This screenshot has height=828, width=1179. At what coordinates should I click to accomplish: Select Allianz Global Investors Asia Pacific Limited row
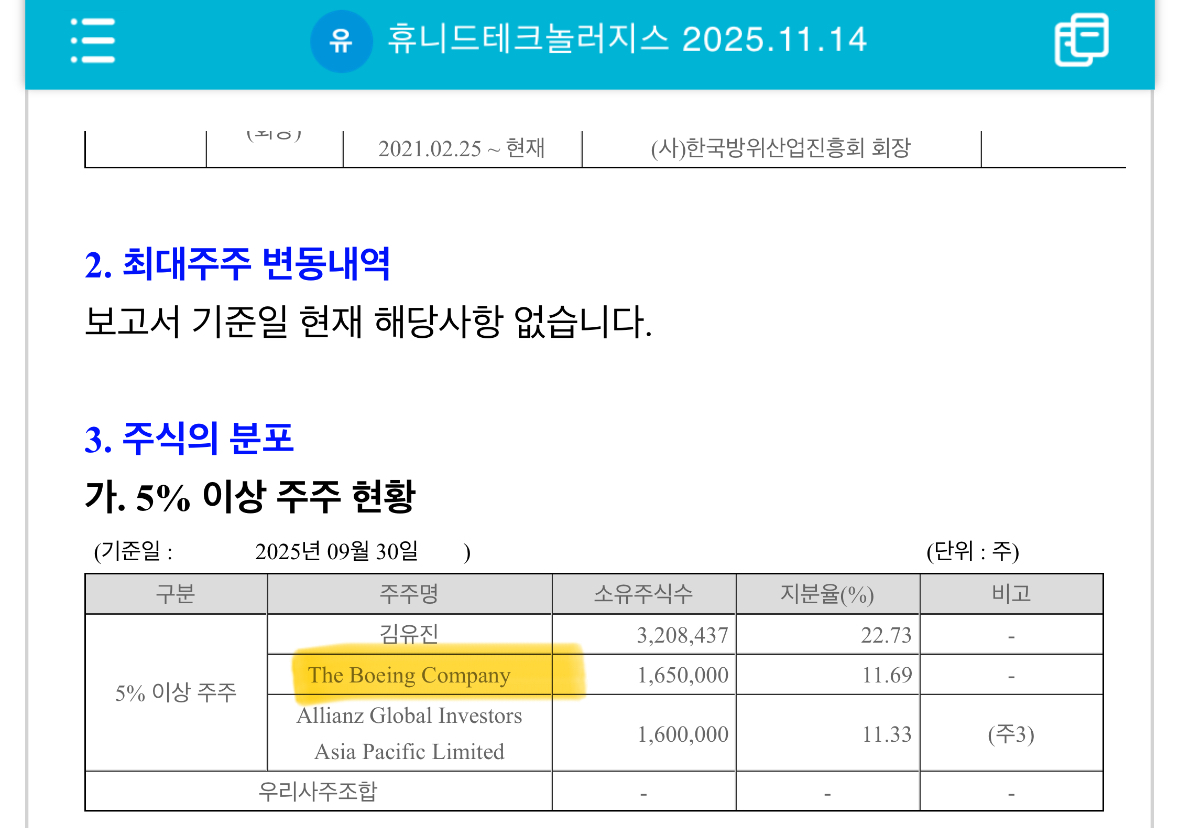[410, 732]
